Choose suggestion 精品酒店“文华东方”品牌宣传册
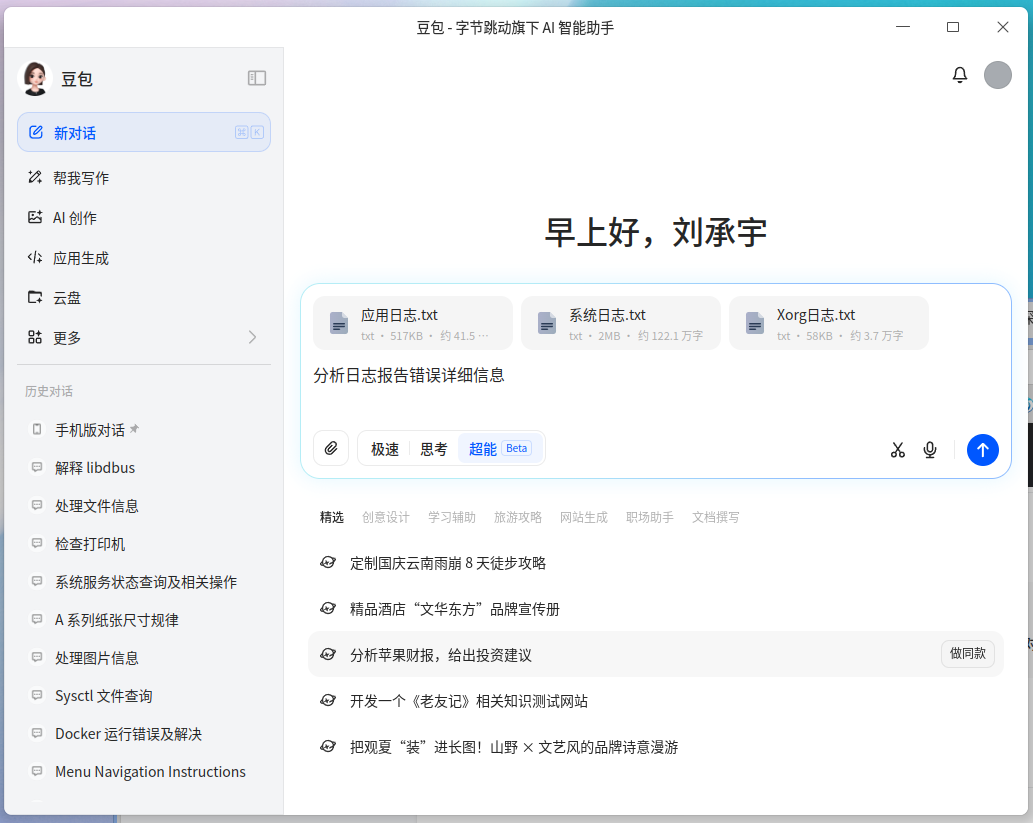 click(x=656, y=609)
